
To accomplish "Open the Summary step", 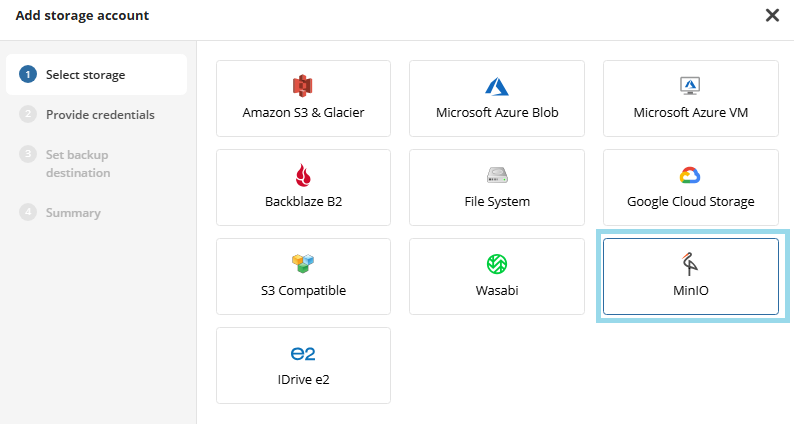I will (73, 212).
